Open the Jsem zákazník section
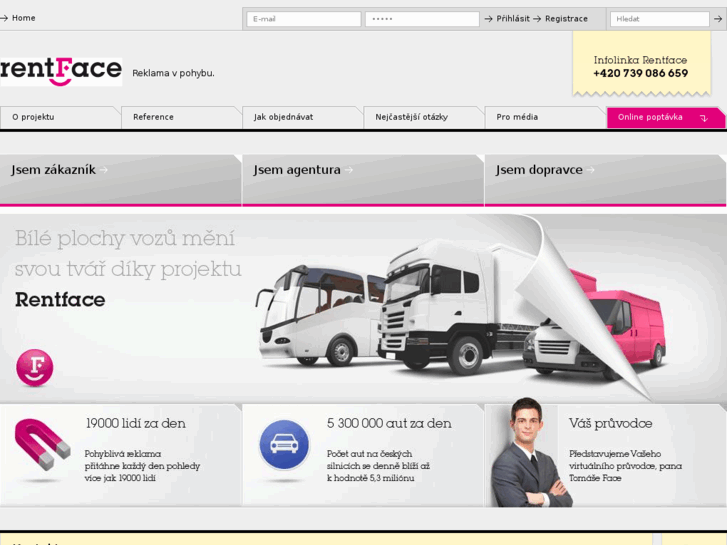Screen dimensions: 727x545 coord(121,180)
